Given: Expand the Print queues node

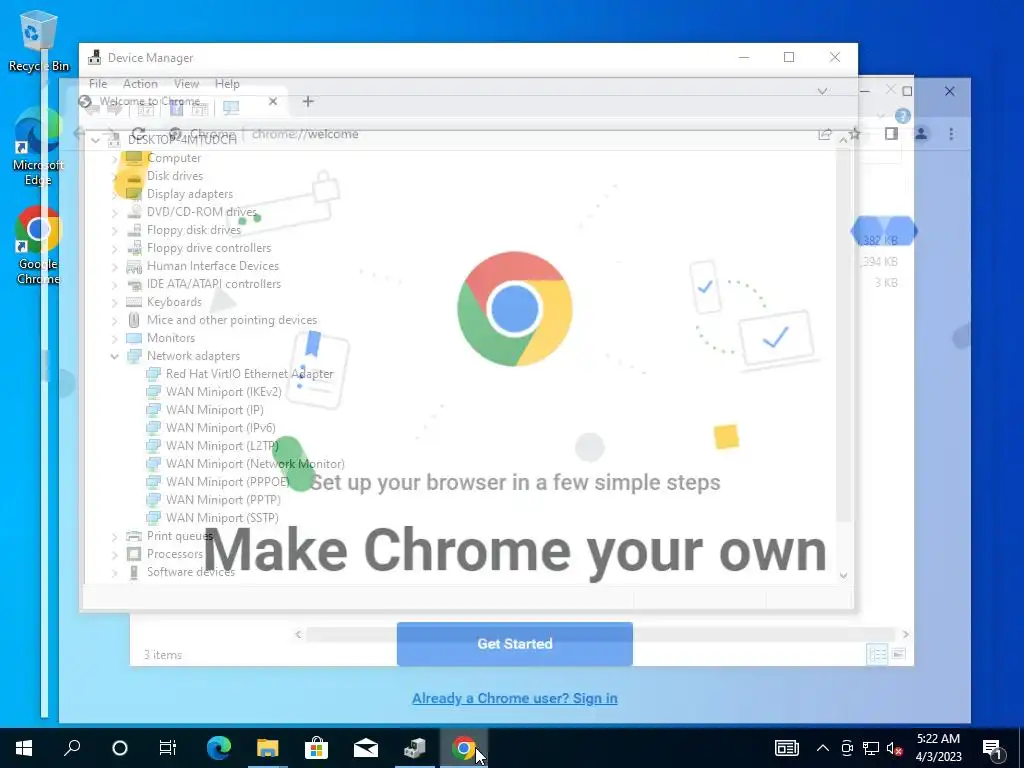Looking at the screenshot, I should coord(114,536).
